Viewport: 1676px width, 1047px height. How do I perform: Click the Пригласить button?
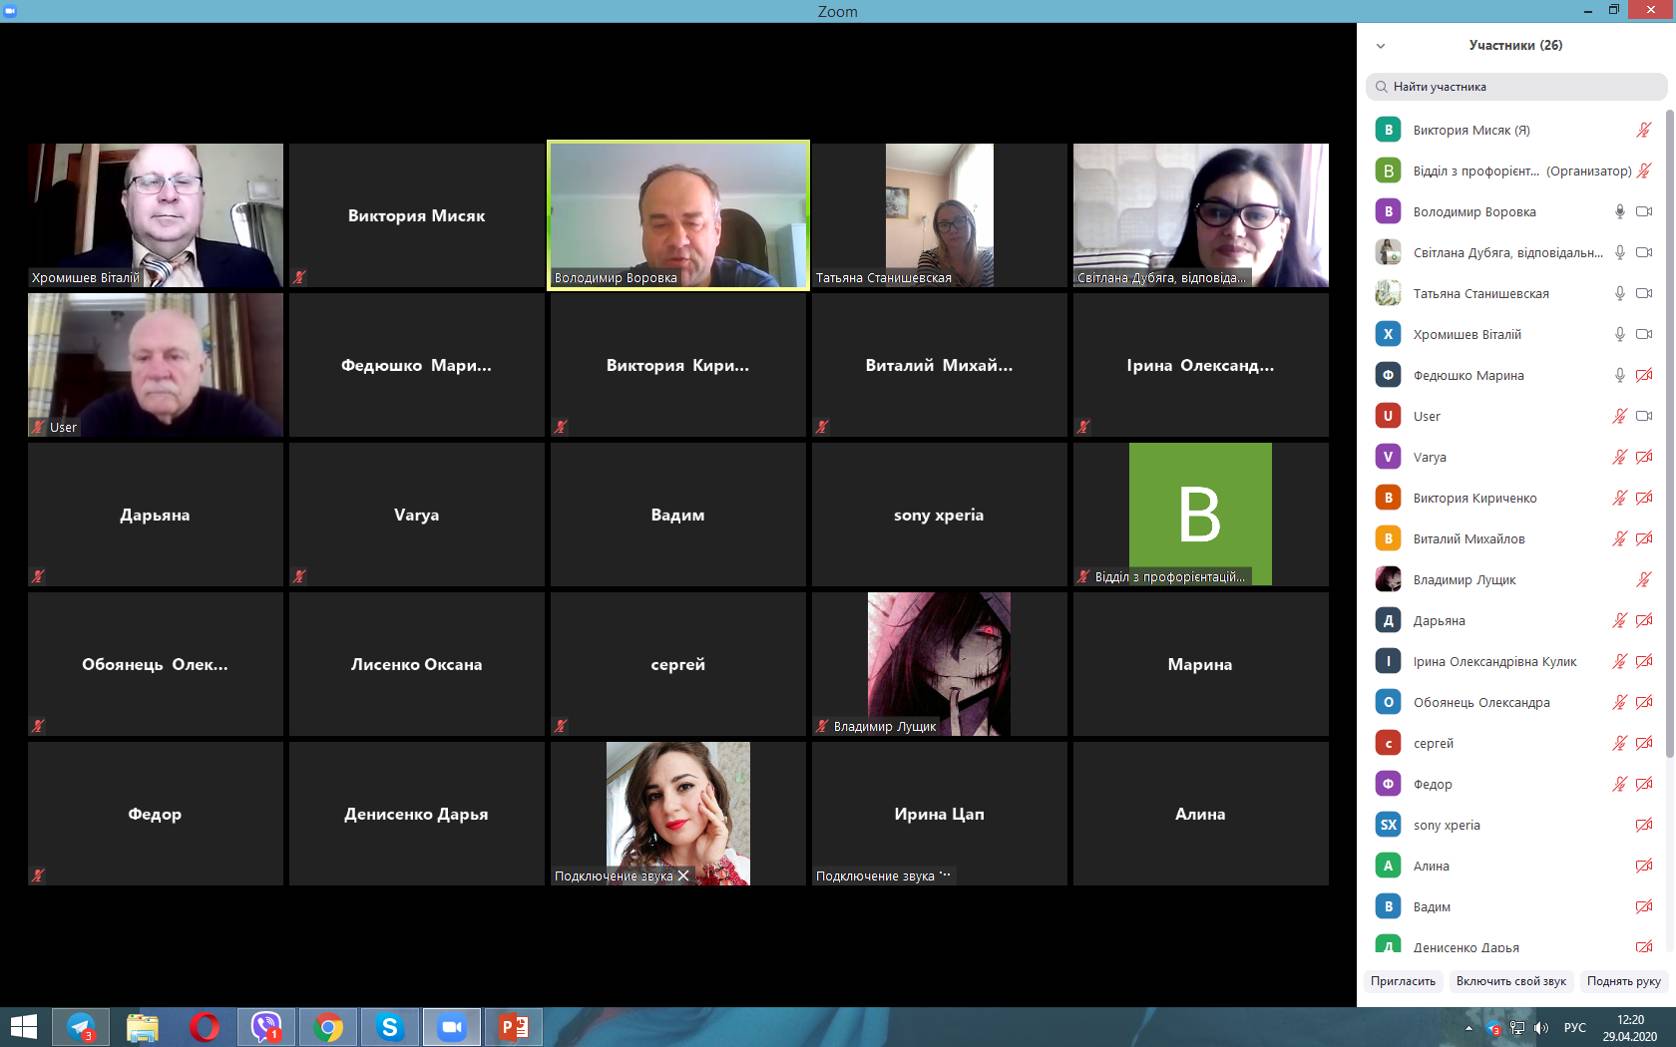pos(1402,981)
